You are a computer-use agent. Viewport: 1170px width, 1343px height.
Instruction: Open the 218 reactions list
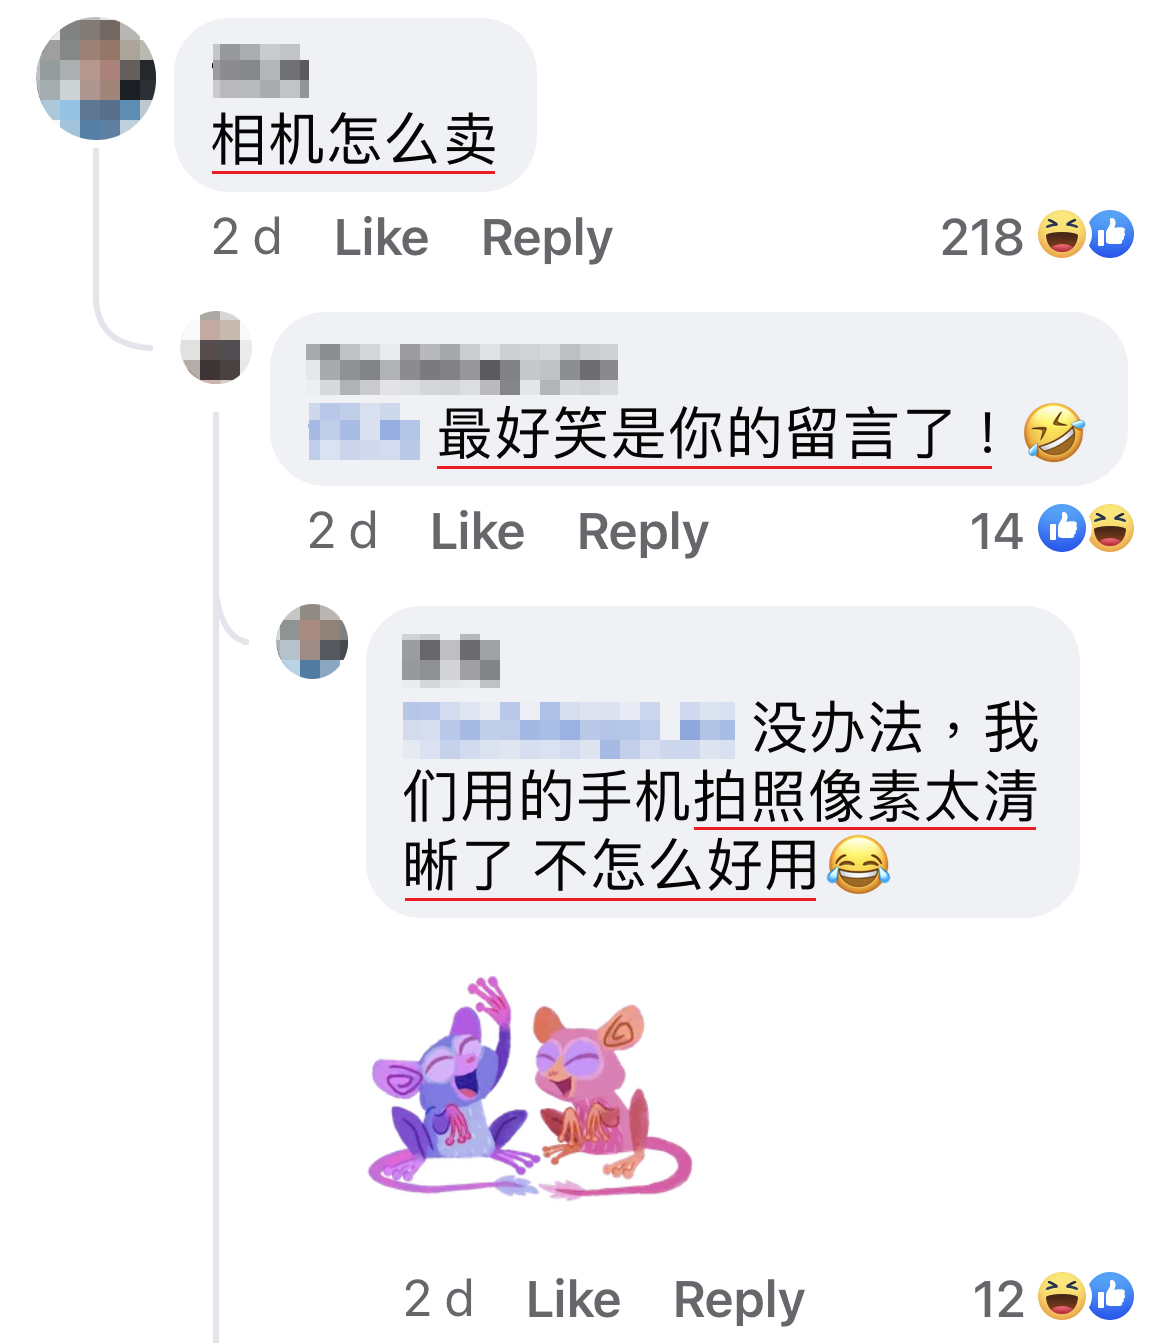pyautogui.click(x=982, y=238)
